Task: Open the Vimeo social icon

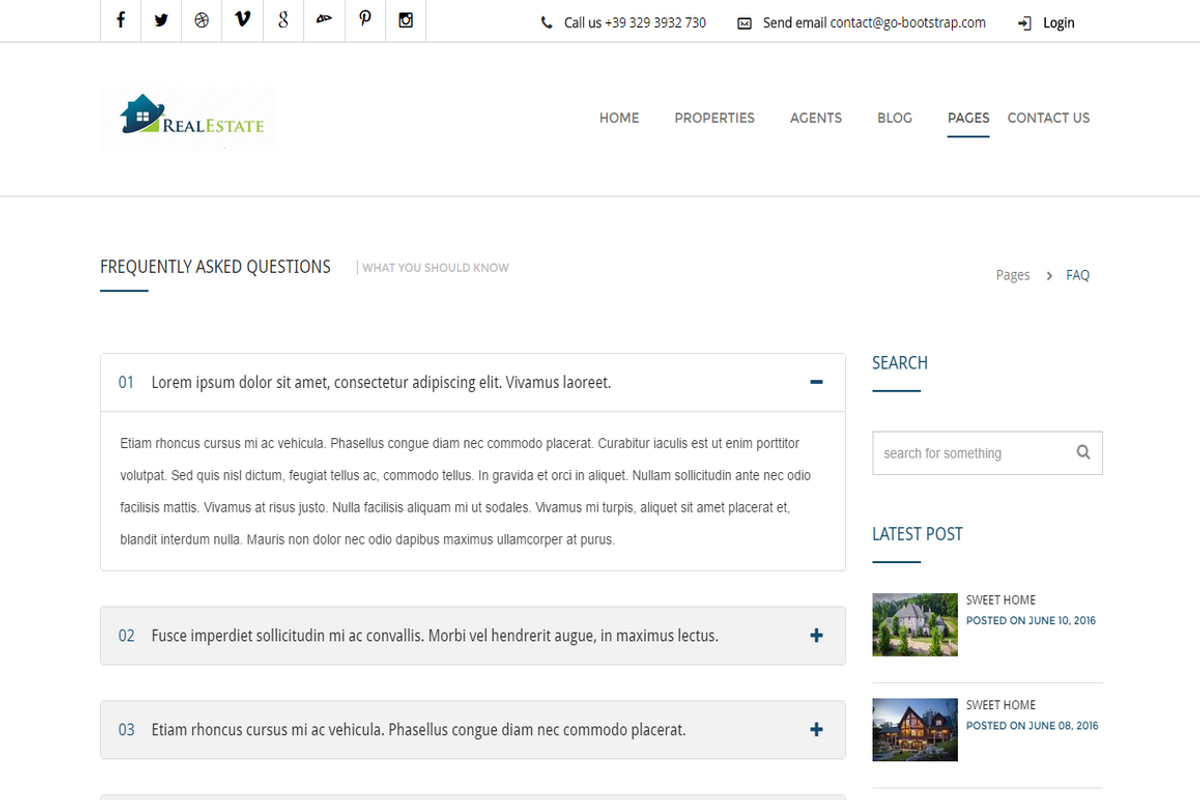Action: [243, 20]
